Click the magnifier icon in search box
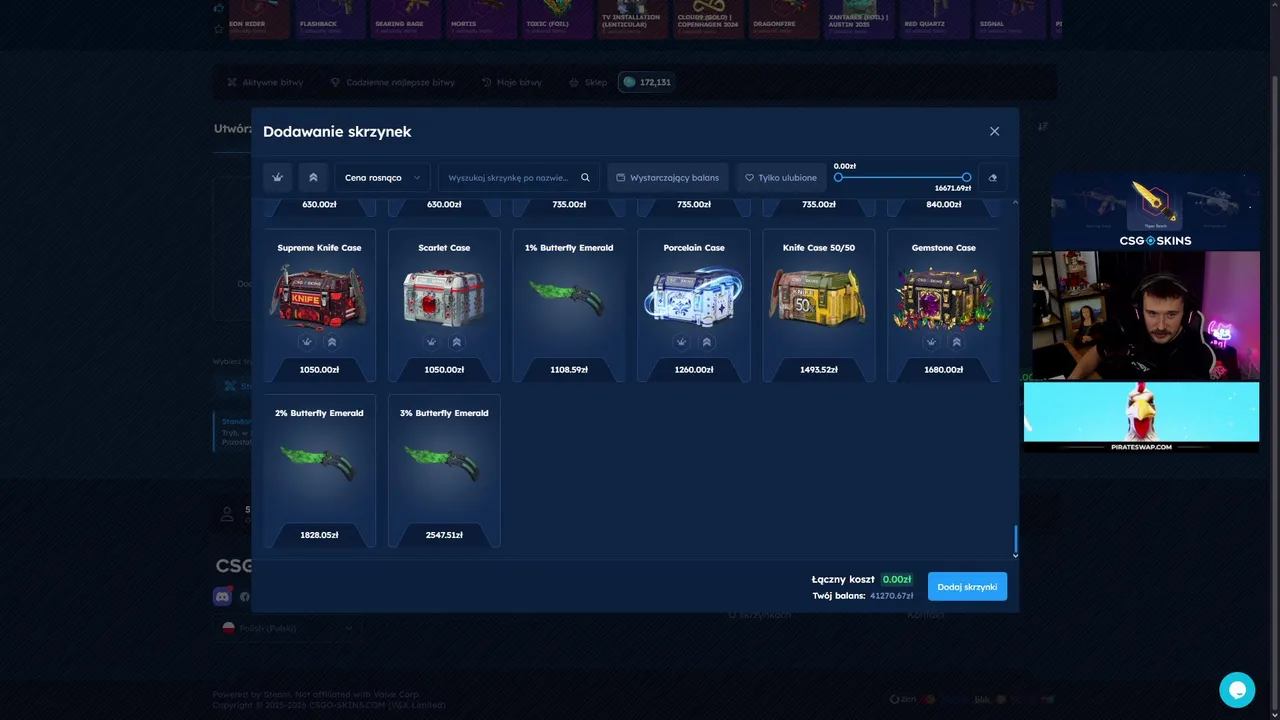The width and height of the screenshot is (1280, 720). click(x=586, y=177)
